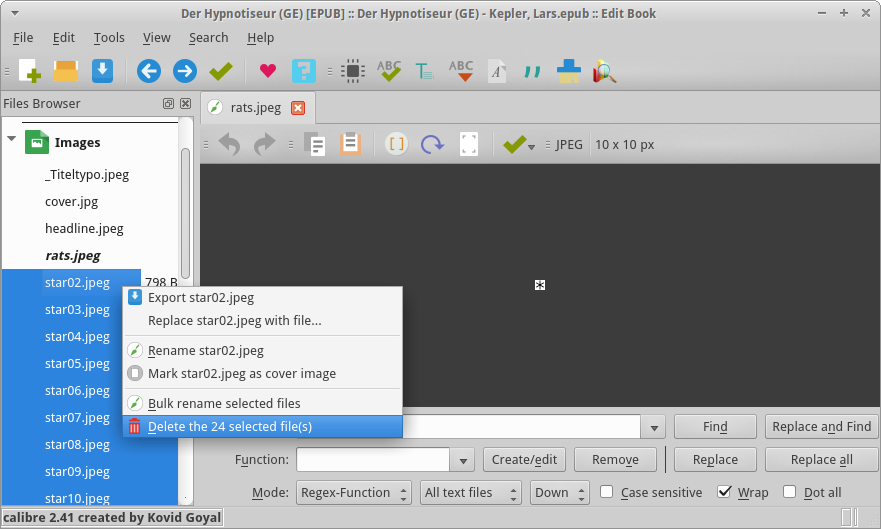Click the green checkmark checkpoint icon
This screenshot has width=881, height=529.
pyautogui.click(x=221, y=71)
